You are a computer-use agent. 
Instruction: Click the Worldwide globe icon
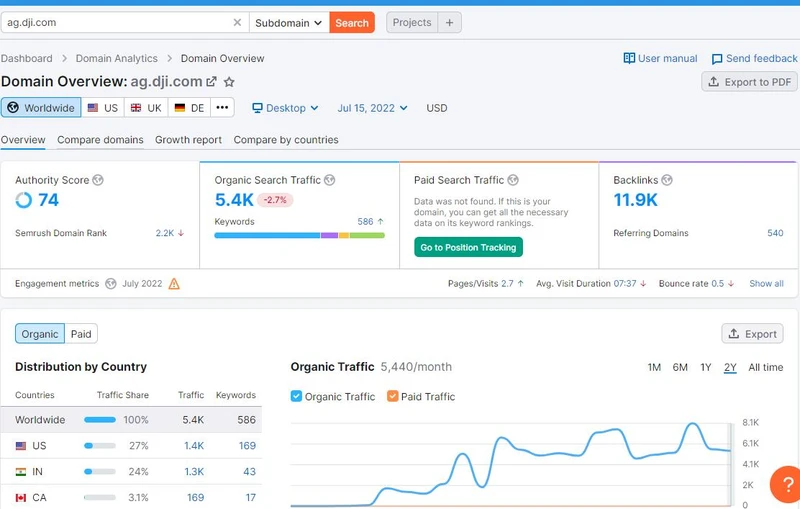pyautogui.click(x=13, y=108)
